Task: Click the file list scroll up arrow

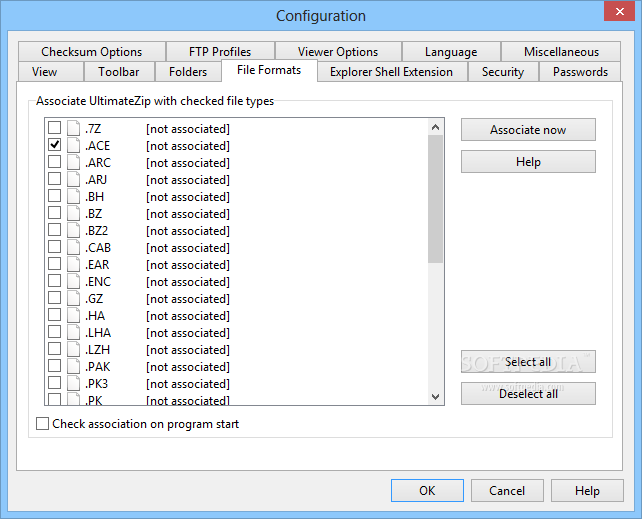Action: 436,127
